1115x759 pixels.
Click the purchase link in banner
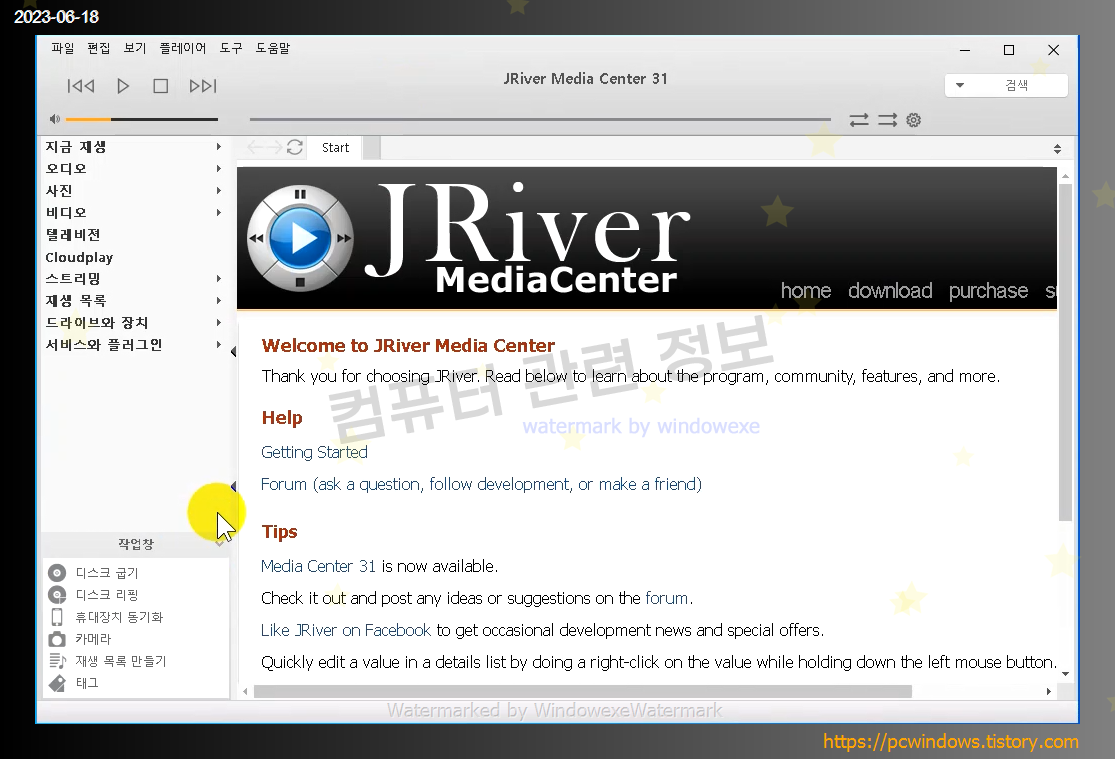coord(988,290)
